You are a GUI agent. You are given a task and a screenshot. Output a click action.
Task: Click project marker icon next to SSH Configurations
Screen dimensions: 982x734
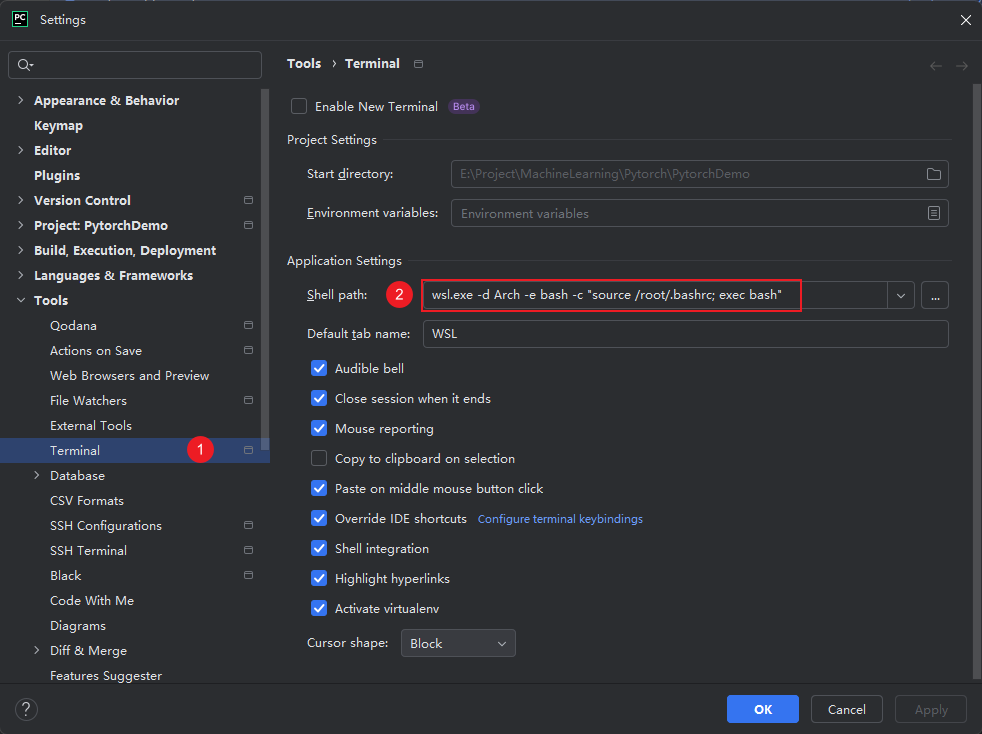(249, 525)
